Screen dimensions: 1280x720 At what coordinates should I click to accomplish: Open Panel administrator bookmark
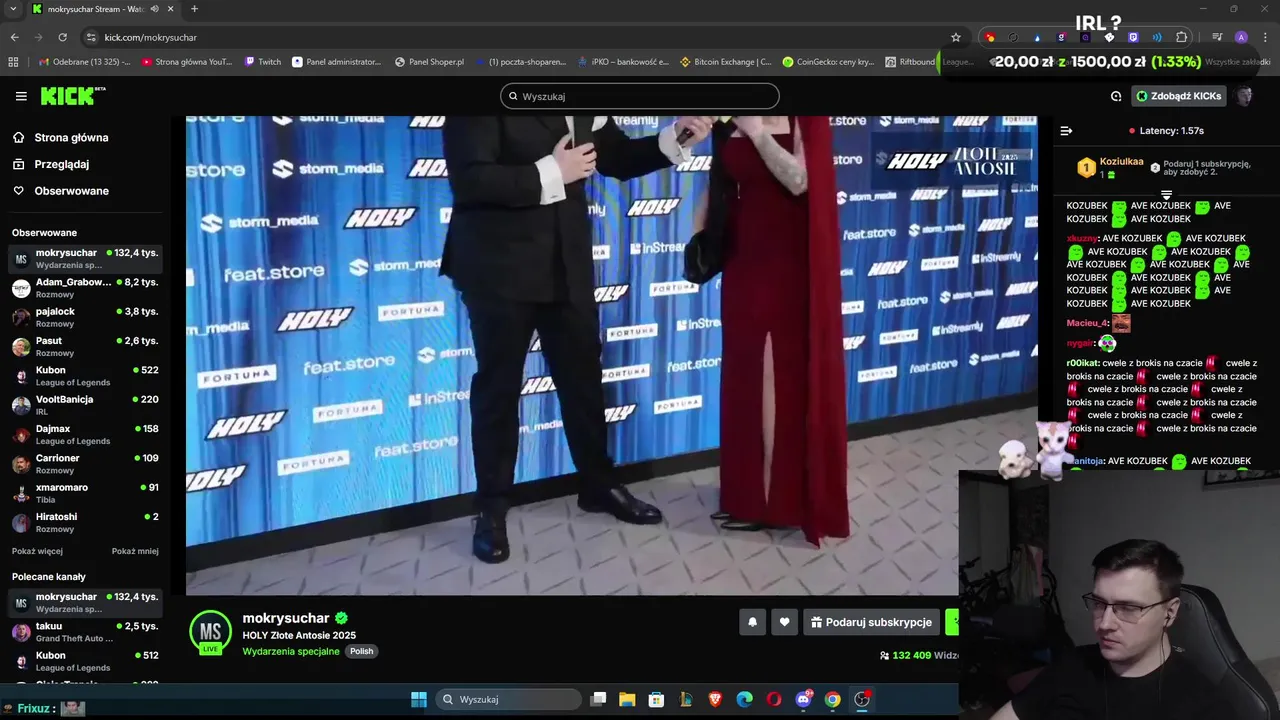point(336,62)
